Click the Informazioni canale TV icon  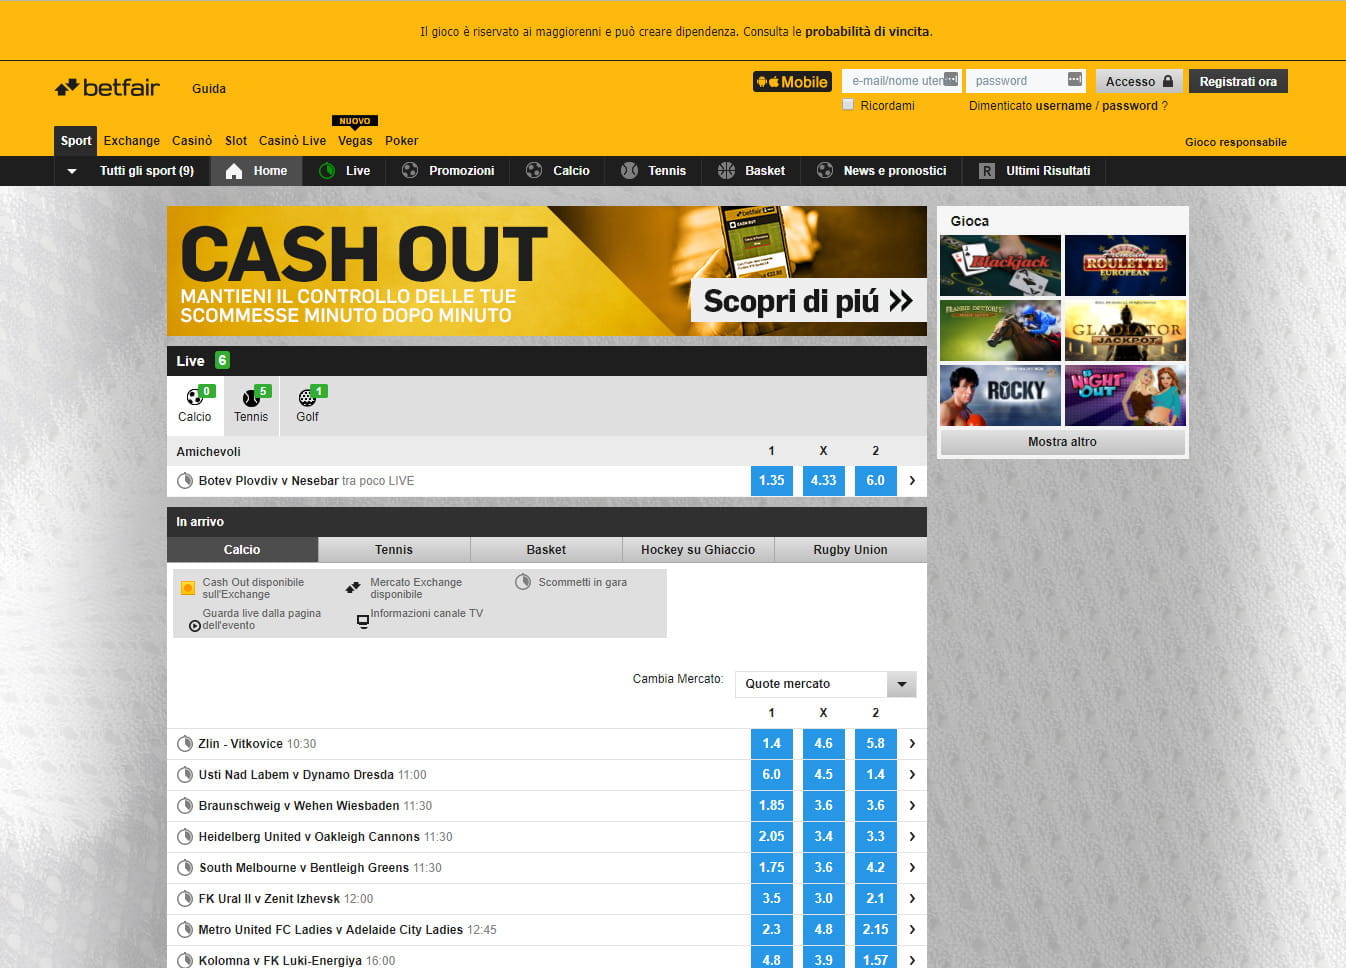(x=363, y=621)
